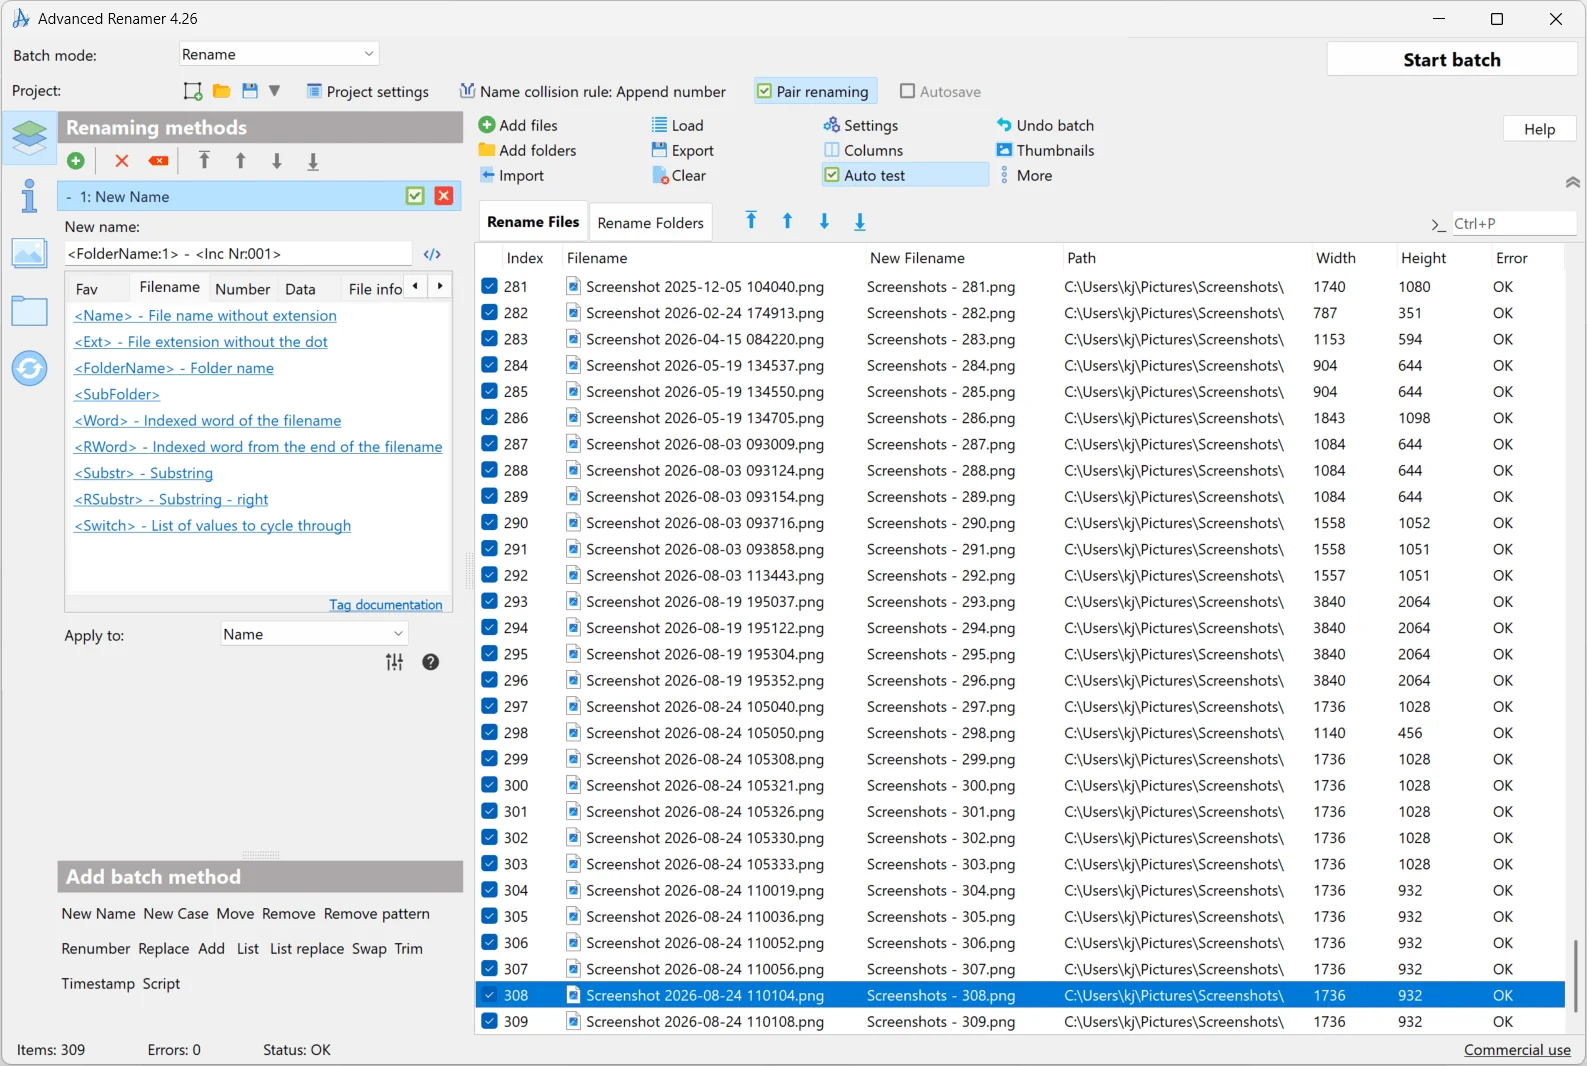This screenshot has width=1587, height=1066.
Task: Move selected files to bottom blue arrow
Action: pos(860,222)
